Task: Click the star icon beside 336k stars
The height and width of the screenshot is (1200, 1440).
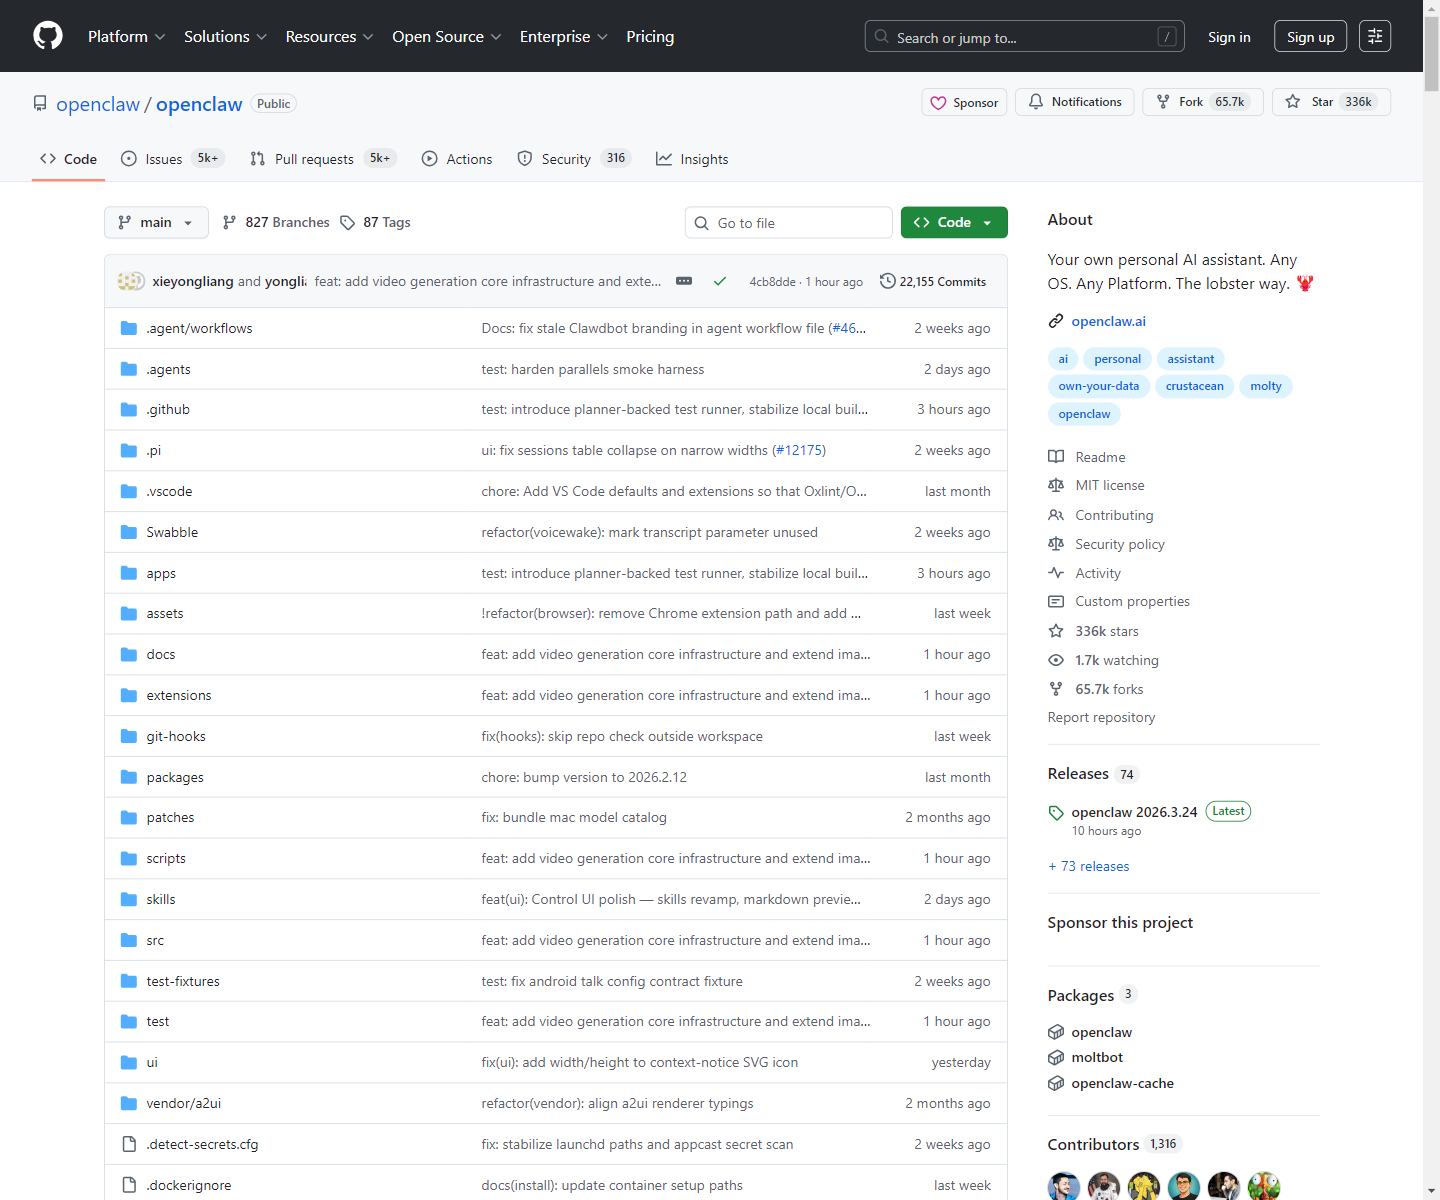Action: point(1055,631)
